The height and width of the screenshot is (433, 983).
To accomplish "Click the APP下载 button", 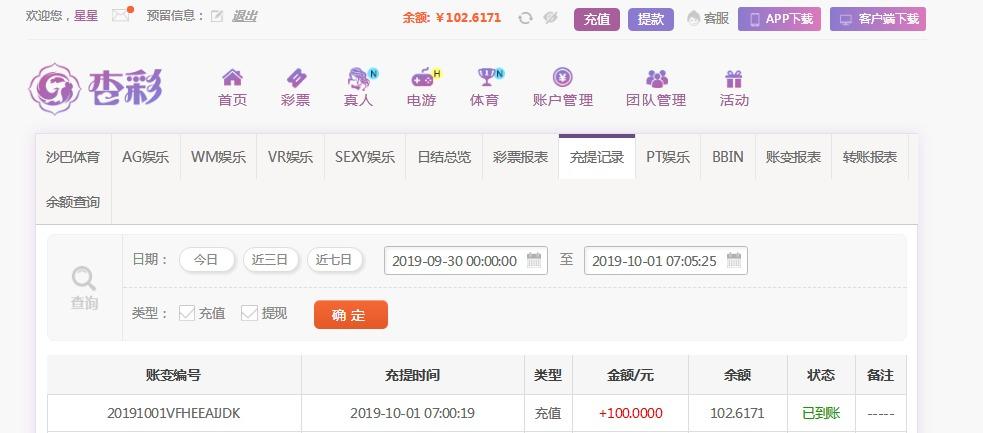I will (x=779, y=19).
